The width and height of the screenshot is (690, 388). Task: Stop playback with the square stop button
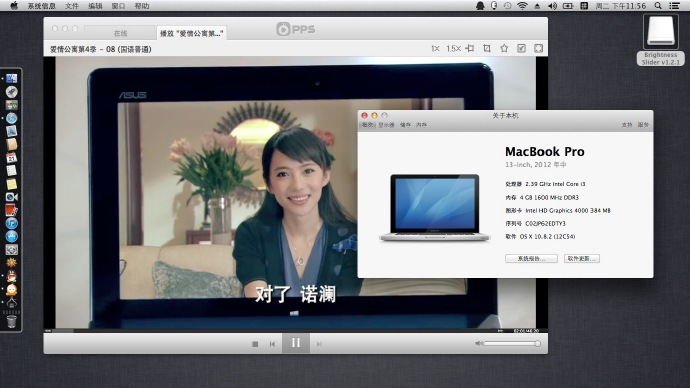click(255, 344)
